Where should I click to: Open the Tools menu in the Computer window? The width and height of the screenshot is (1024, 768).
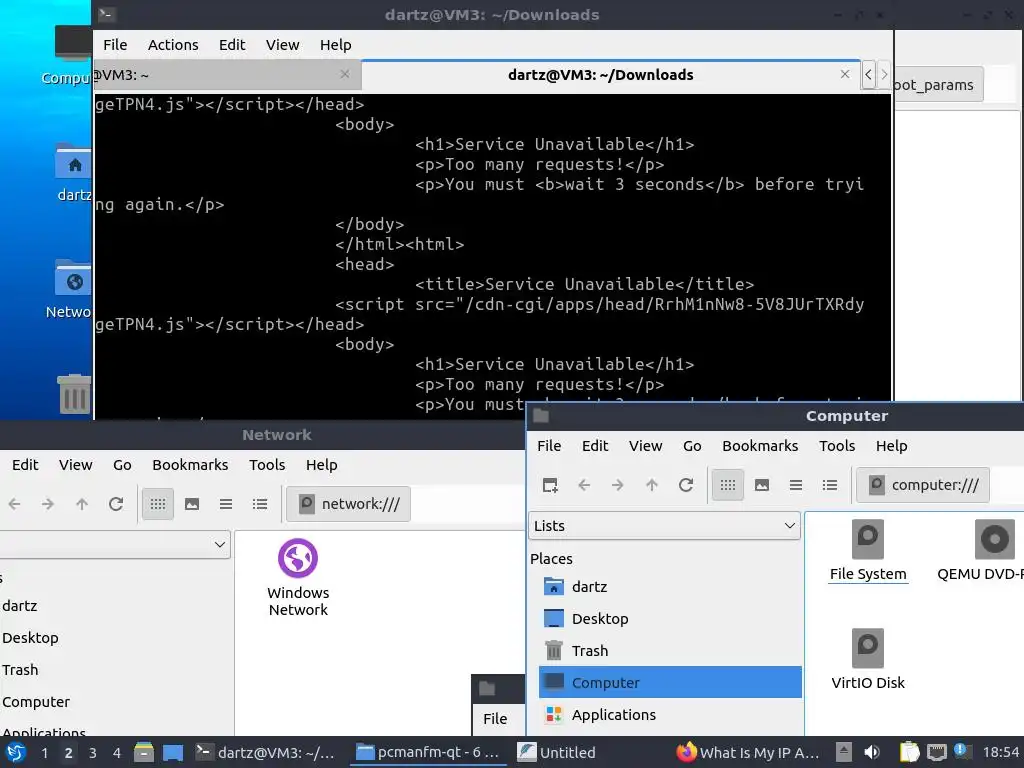837,446
